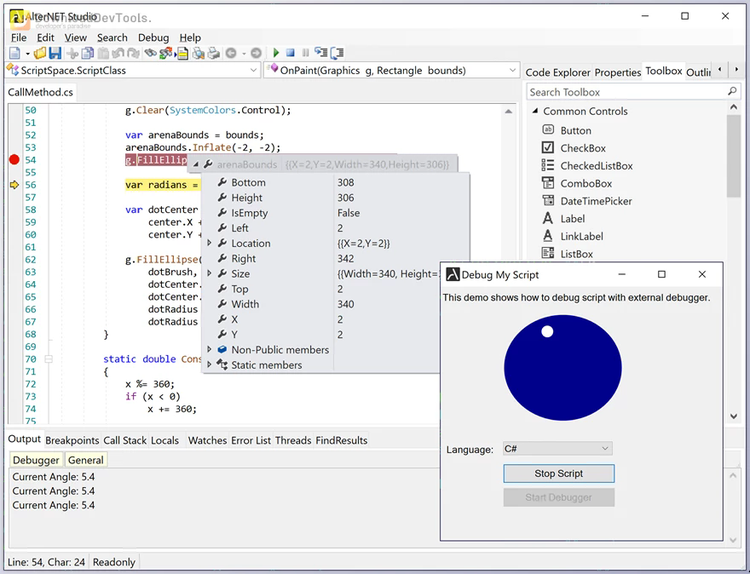Select the CheckedListBox toolbox item
The height and width of the screenshot is (574, 750).
596,166
